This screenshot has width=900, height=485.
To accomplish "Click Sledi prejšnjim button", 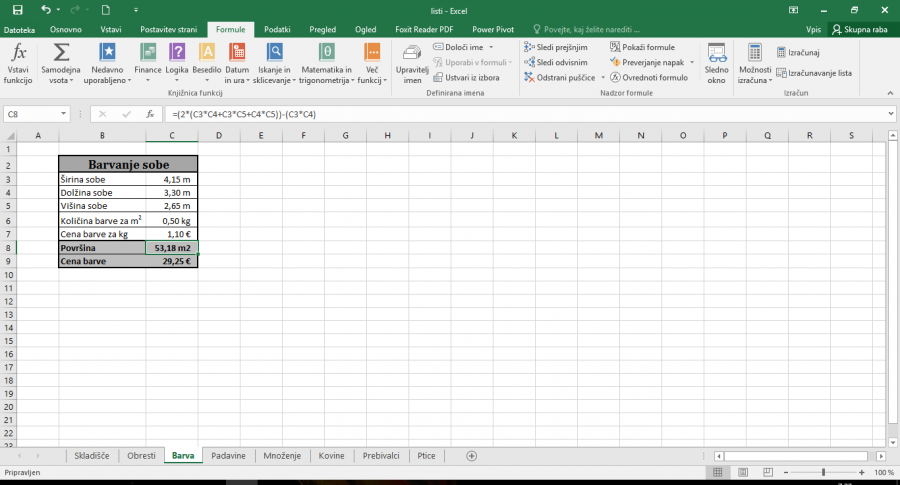I will coord(555,47).
